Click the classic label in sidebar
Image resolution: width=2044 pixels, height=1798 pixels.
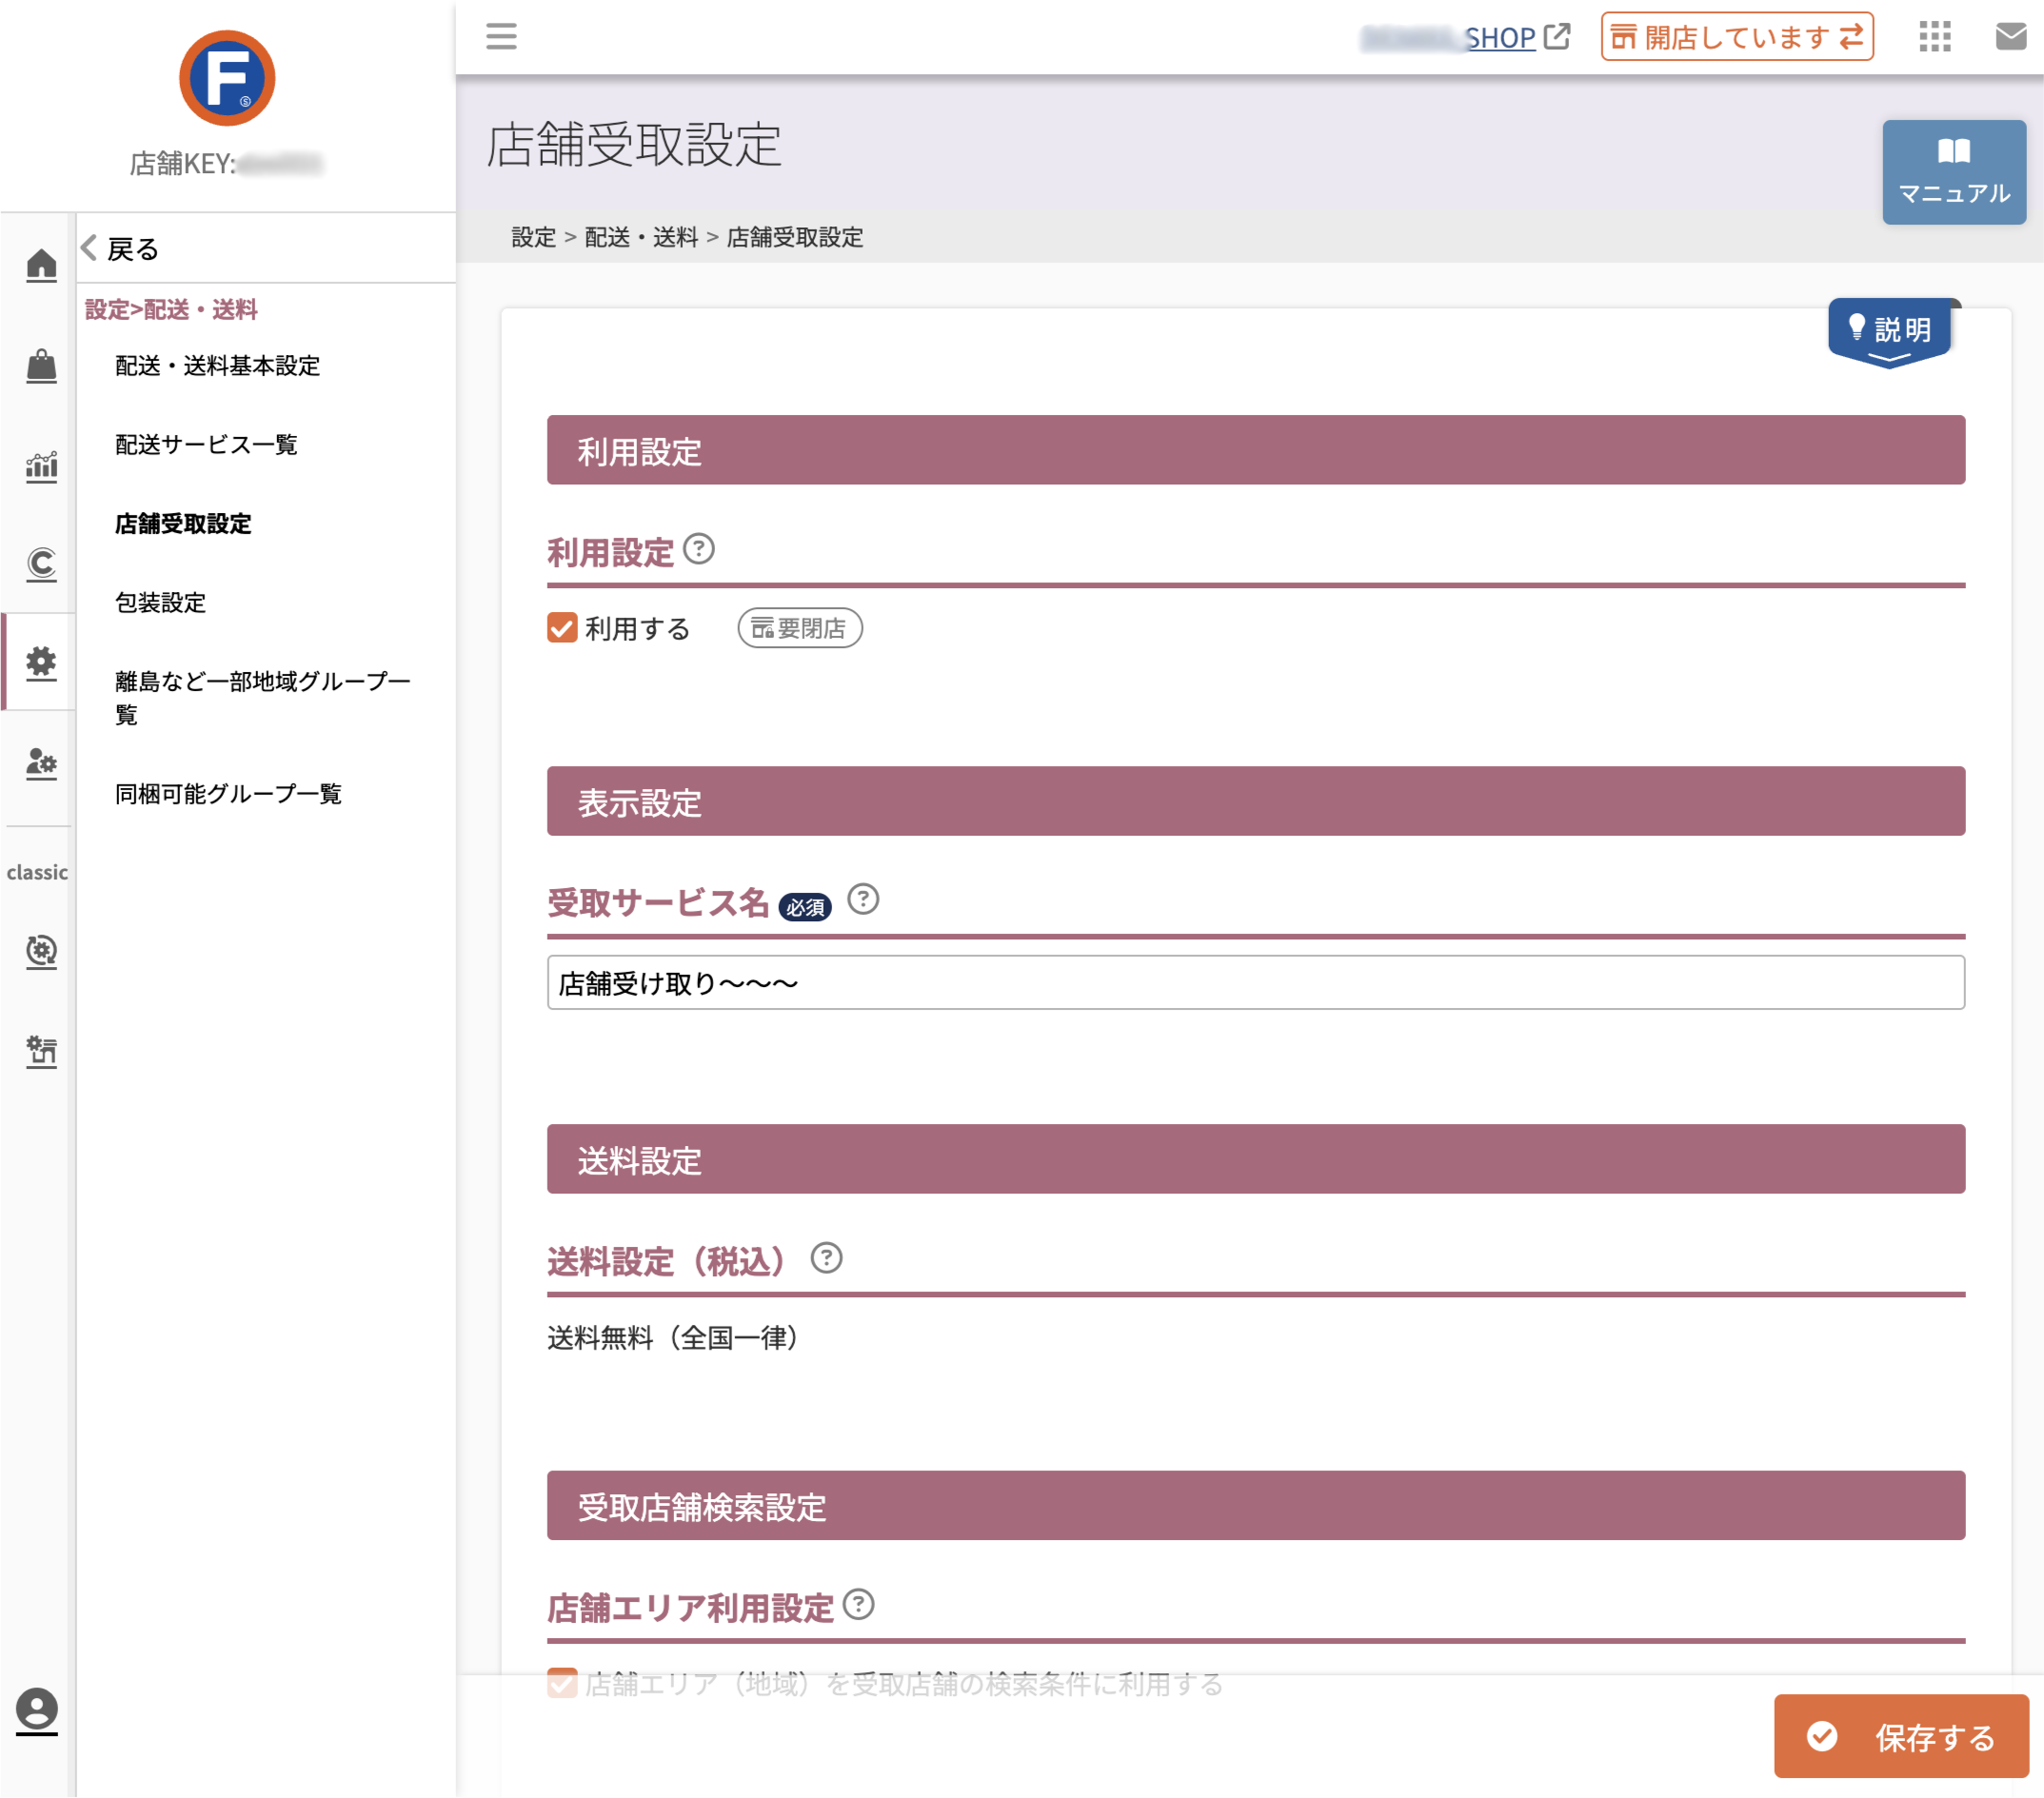[x=37, y=872]
